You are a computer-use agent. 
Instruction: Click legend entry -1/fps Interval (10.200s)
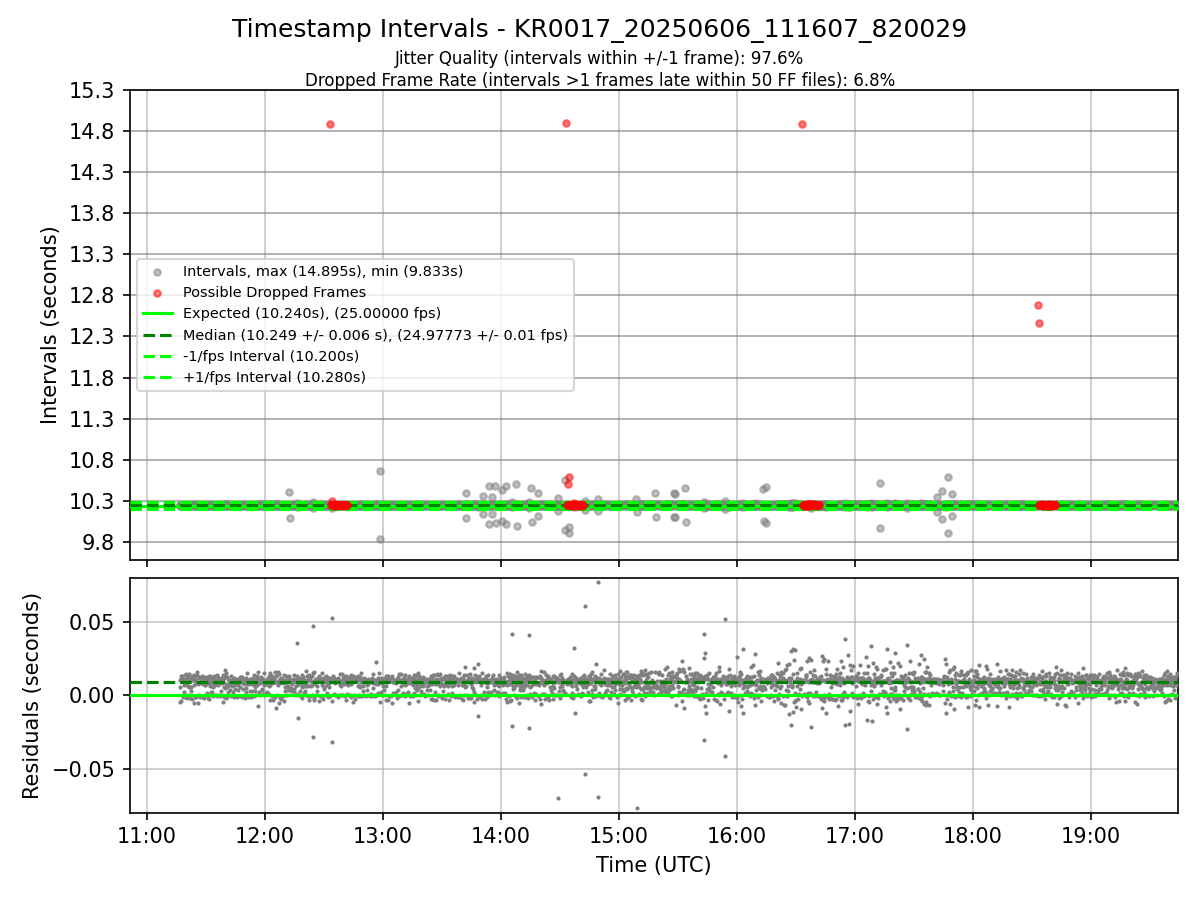[x=270, y=356]
